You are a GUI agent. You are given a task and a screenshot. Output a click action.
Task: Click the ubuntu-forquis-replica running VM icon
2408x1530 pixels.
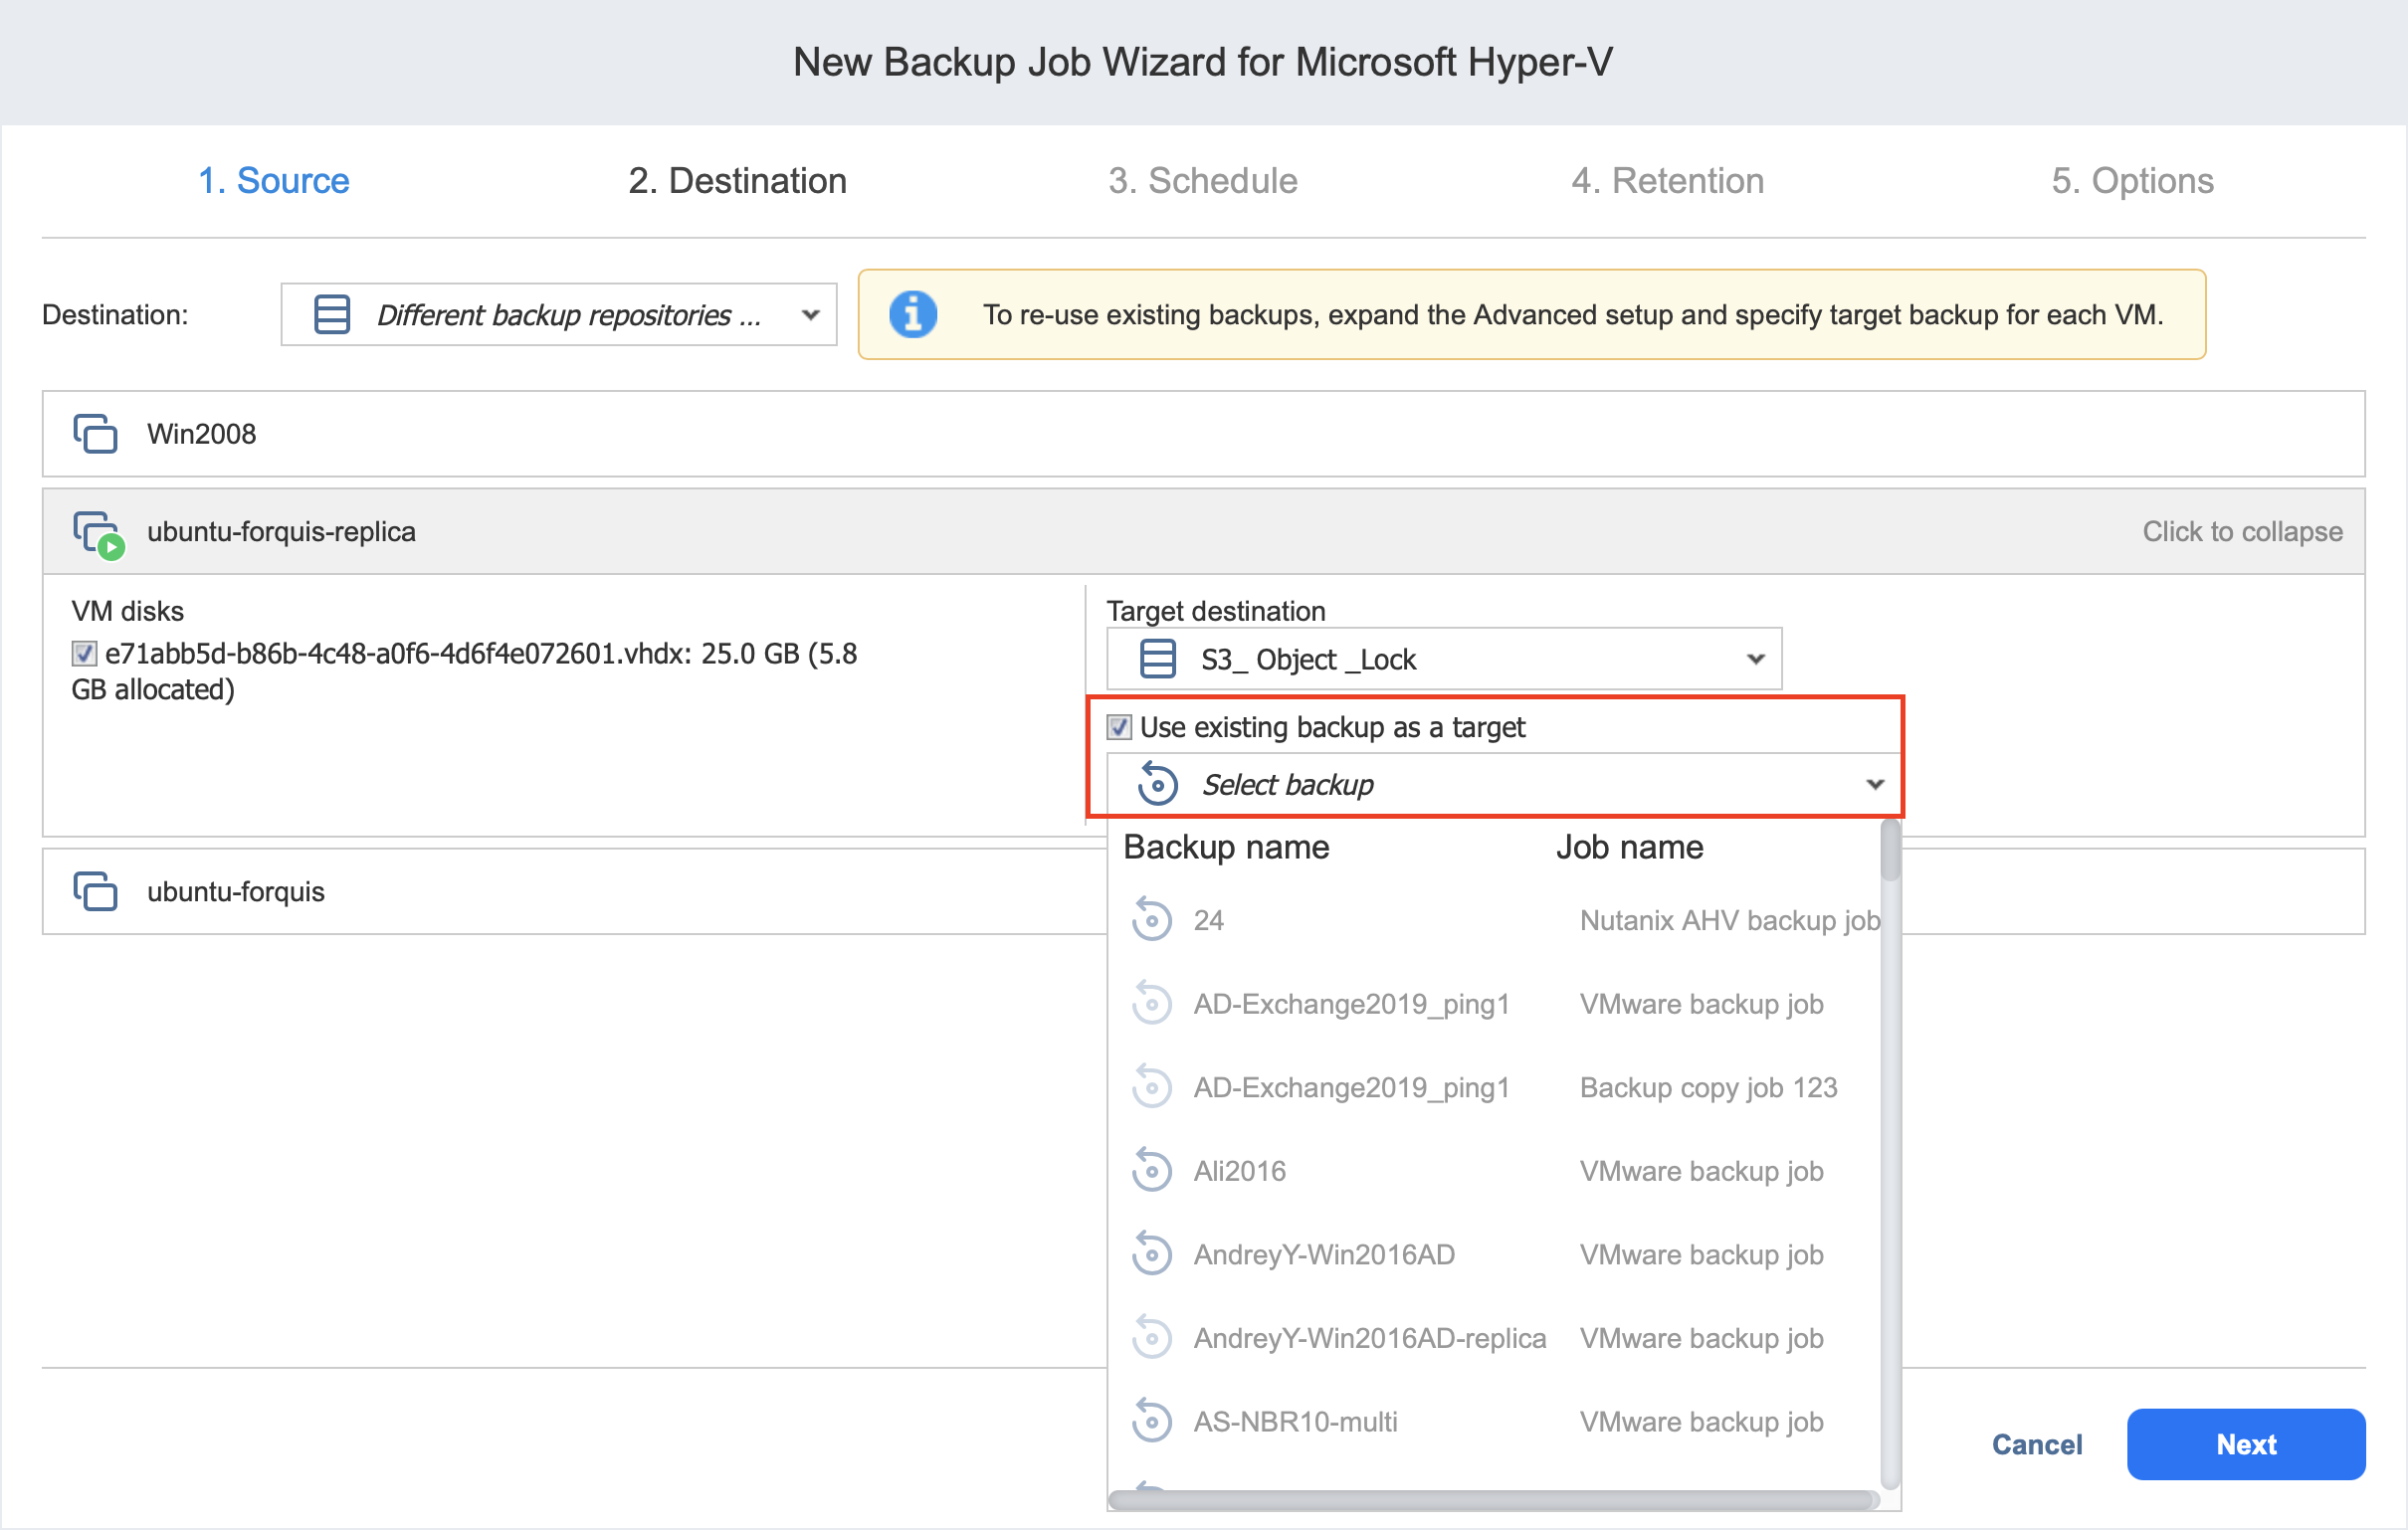pyautogui.click(x=98, y=533)
